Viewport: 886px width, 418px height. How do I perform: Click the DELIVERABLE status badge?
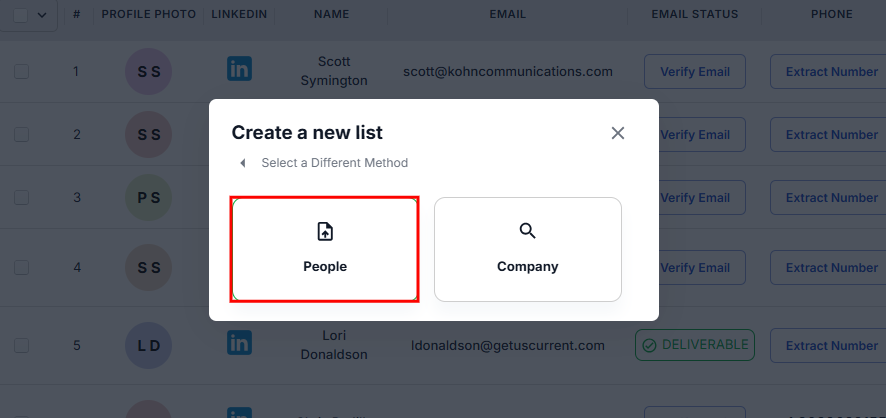695,345
